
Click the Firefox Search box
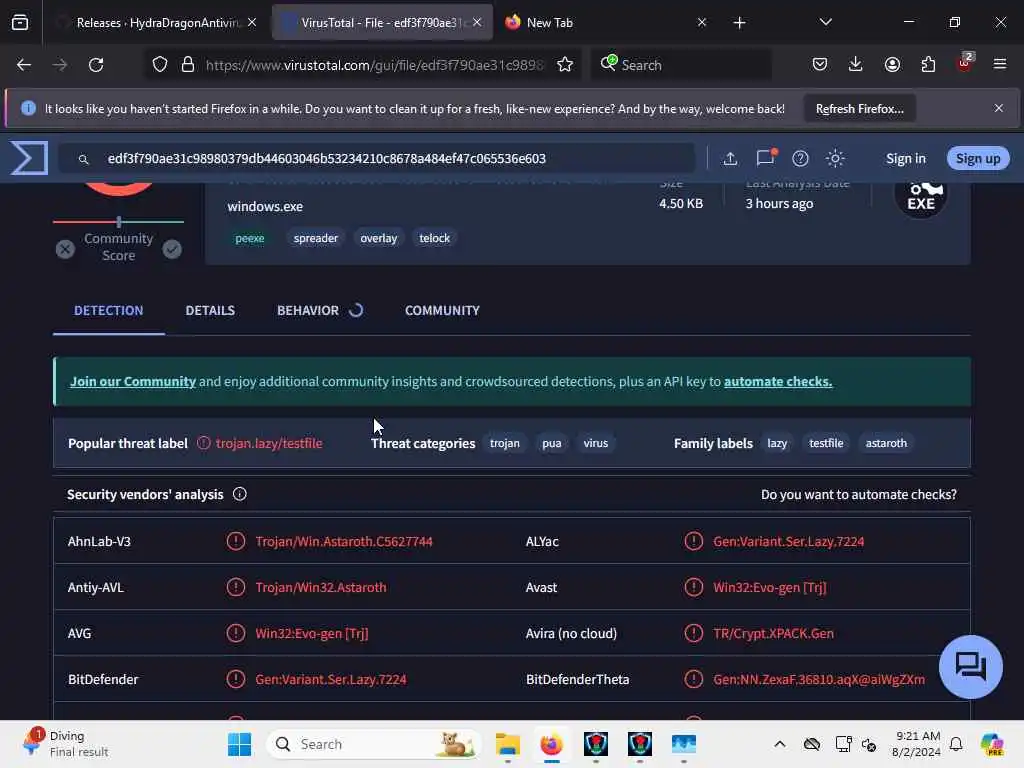coord(680,65)
